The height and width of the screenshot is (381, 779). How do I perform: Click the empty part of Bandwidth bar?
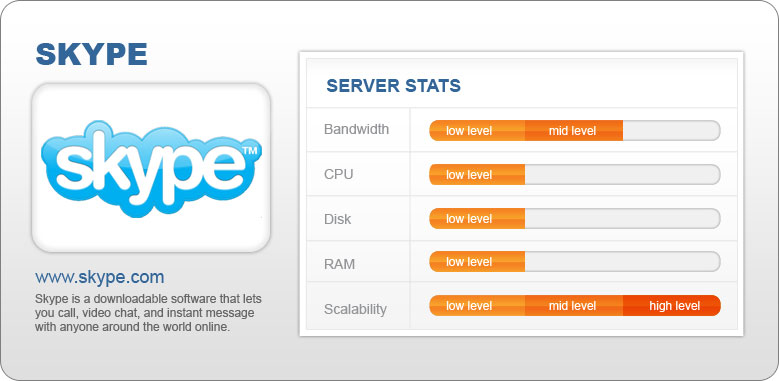click(672, 131)
